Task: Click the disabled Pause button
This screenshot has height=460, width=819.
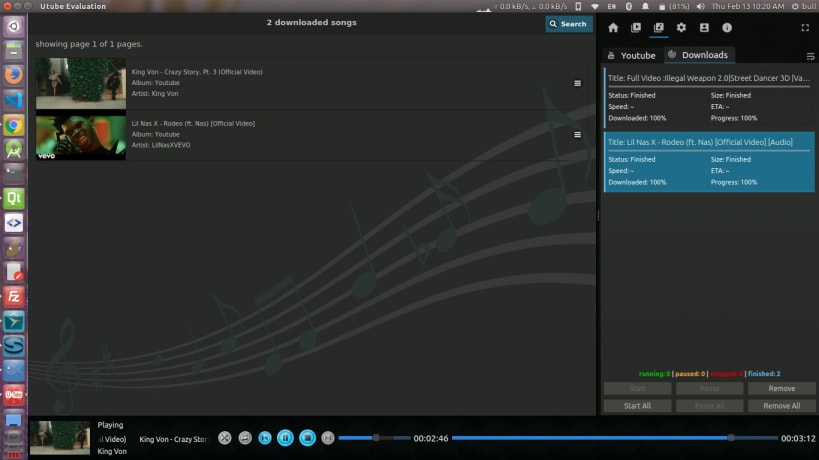Action: tap(709, 388)
